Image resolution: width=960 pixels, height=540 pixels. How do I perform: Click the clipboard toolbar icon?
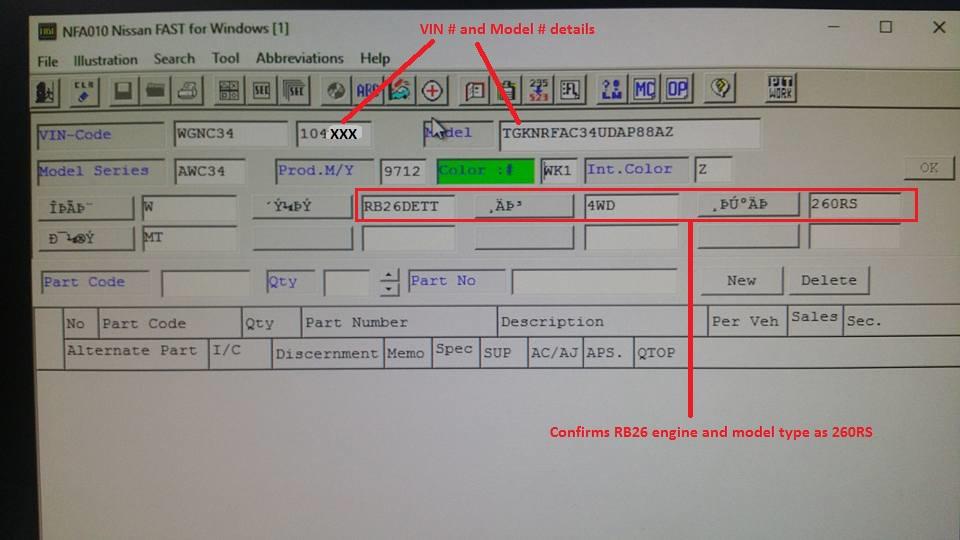(506, 91)
